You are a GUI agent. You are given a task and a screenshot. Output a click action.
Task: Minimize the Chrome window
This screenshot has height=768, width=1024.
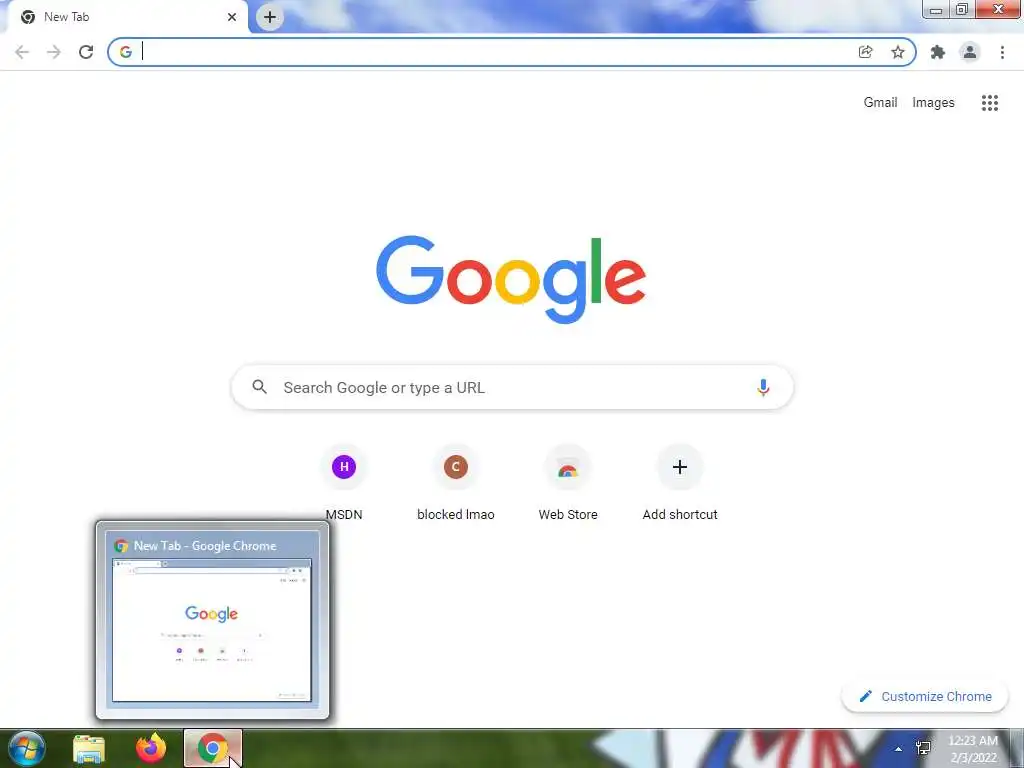tap(936, 10)
